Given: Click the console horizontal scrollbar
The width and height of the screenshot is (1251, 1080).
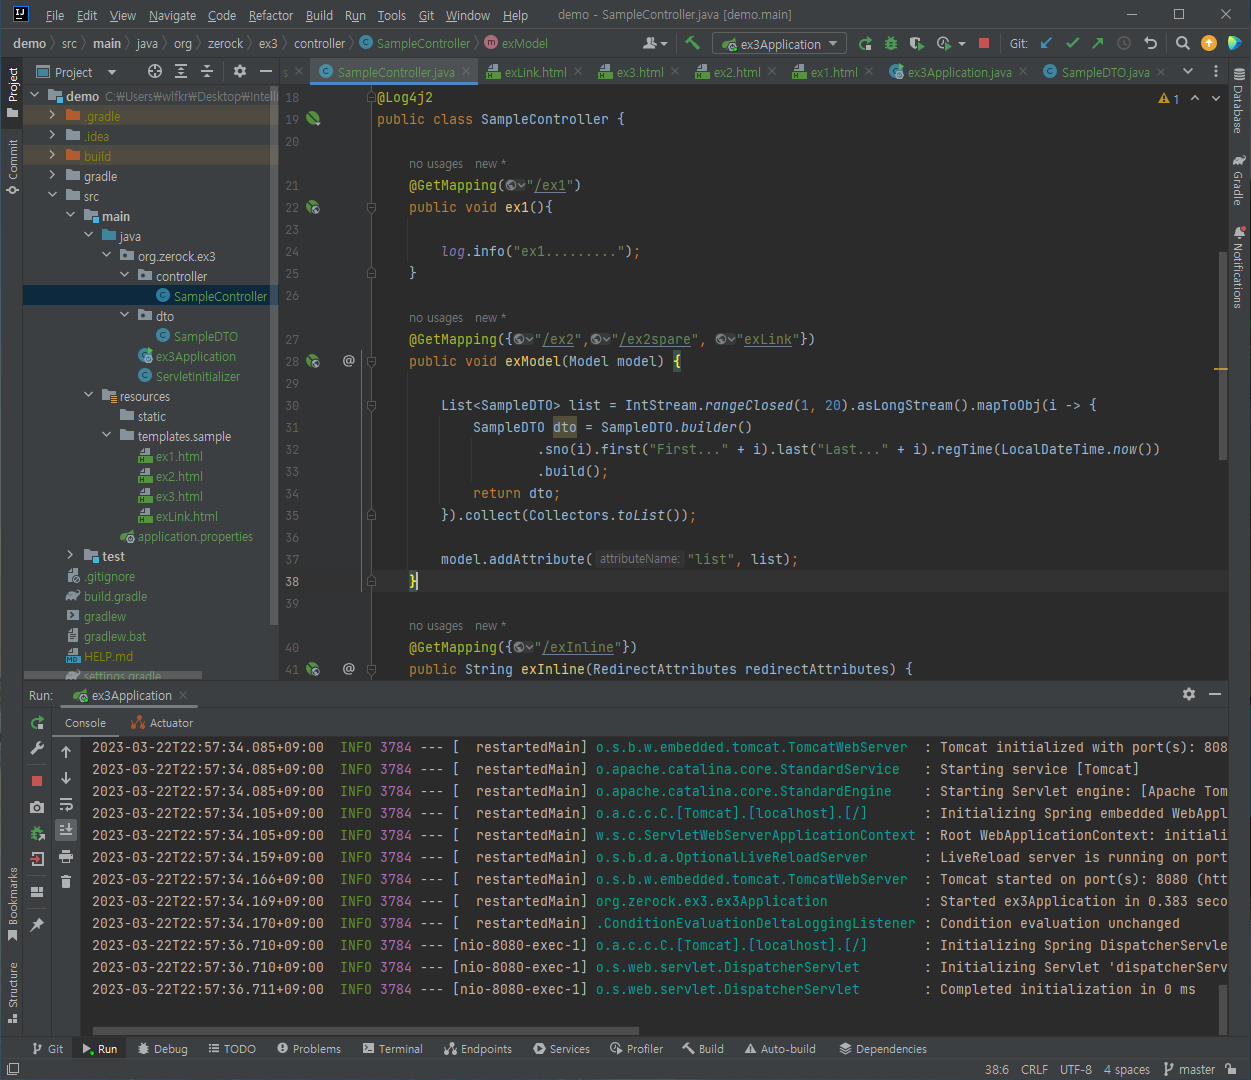Looking at the screenshot, I should coord(366,1030).
